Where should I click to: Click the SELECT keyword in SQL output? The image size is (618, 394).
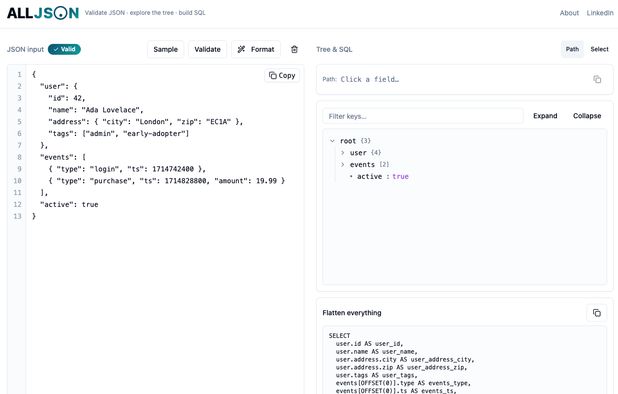tap(339, 336)
